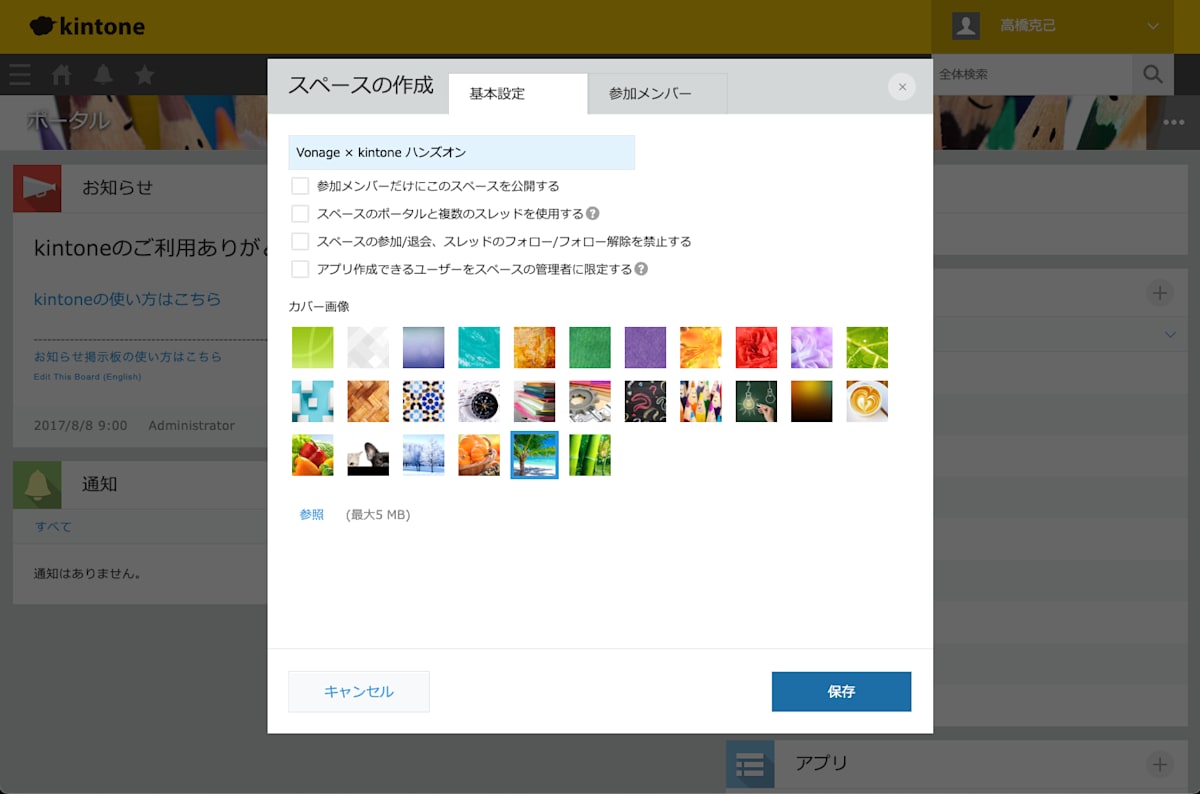1200x794 pixels.
Task: Pick the light bulb chalkboard cover image
Action: tap(756, 401)
